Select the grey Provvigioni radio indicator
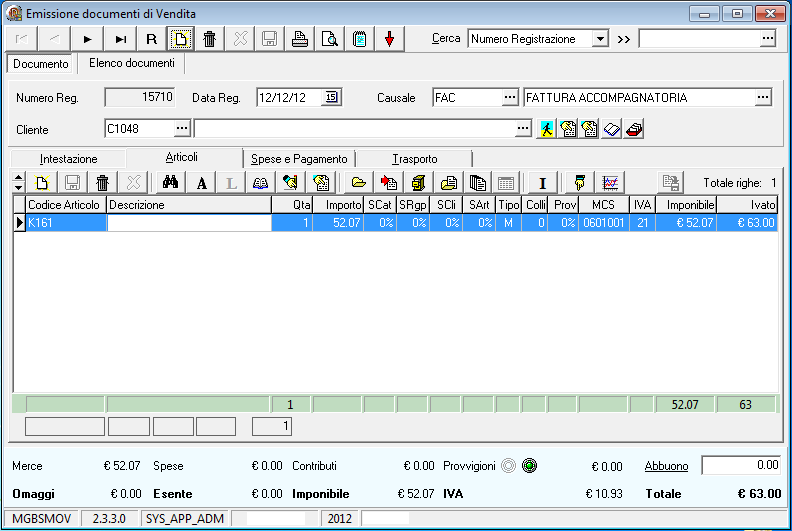Viewport: 792px width, 531px height. [x=509, y=465]
